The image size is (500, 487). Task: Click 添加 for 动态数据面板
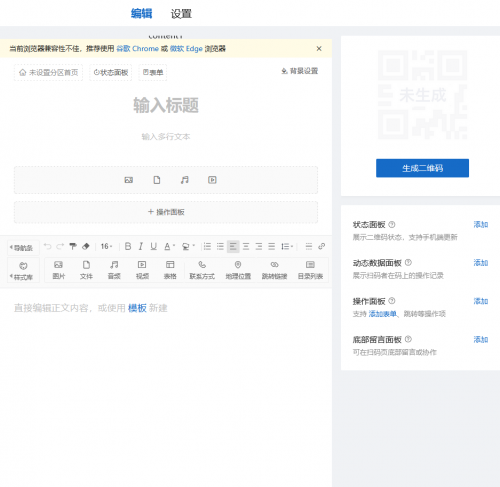click(x=481, y=263)
